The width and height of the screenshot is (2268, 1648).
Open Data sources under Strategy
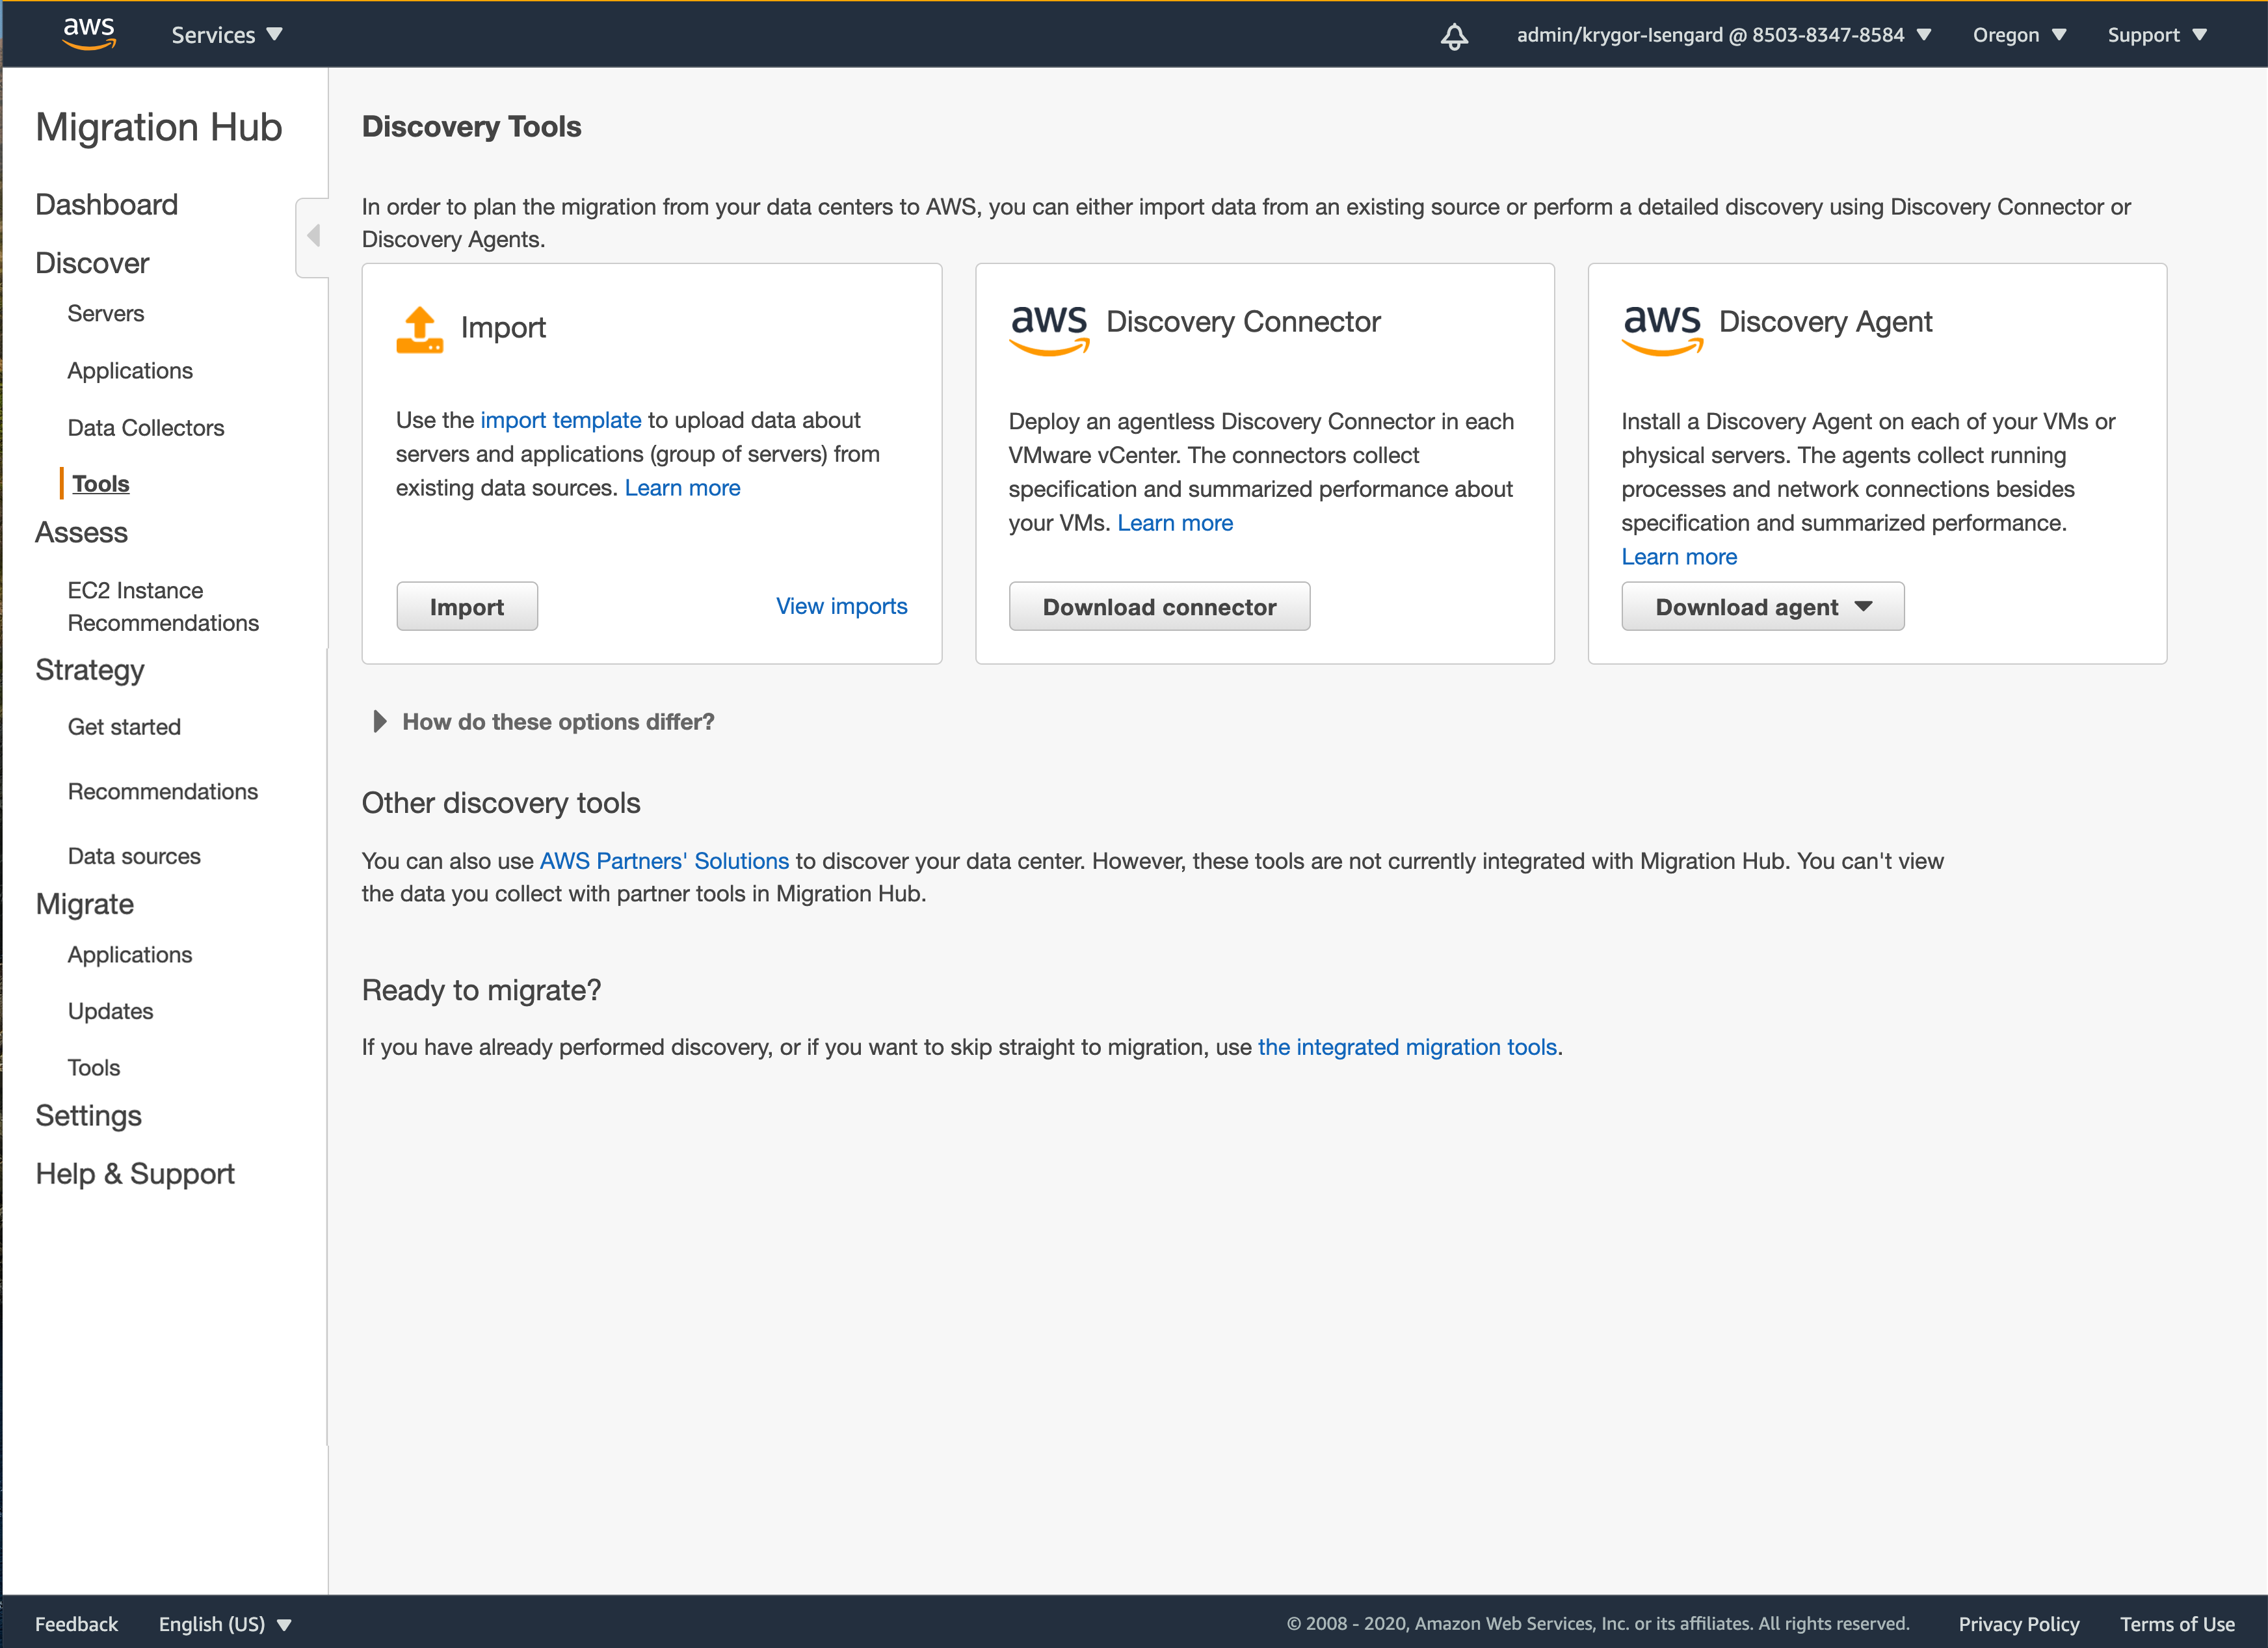[134, 856]
